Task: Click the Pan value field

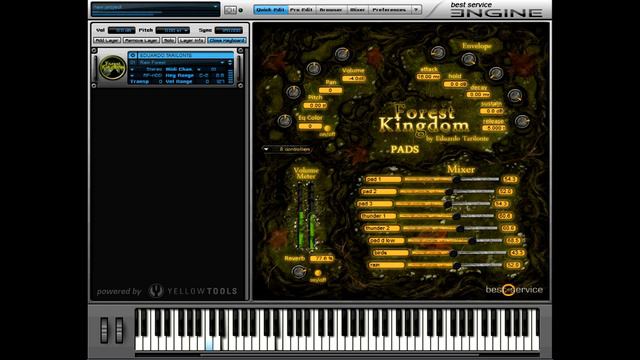Action: pyautogui.click(x=330, y=91)
